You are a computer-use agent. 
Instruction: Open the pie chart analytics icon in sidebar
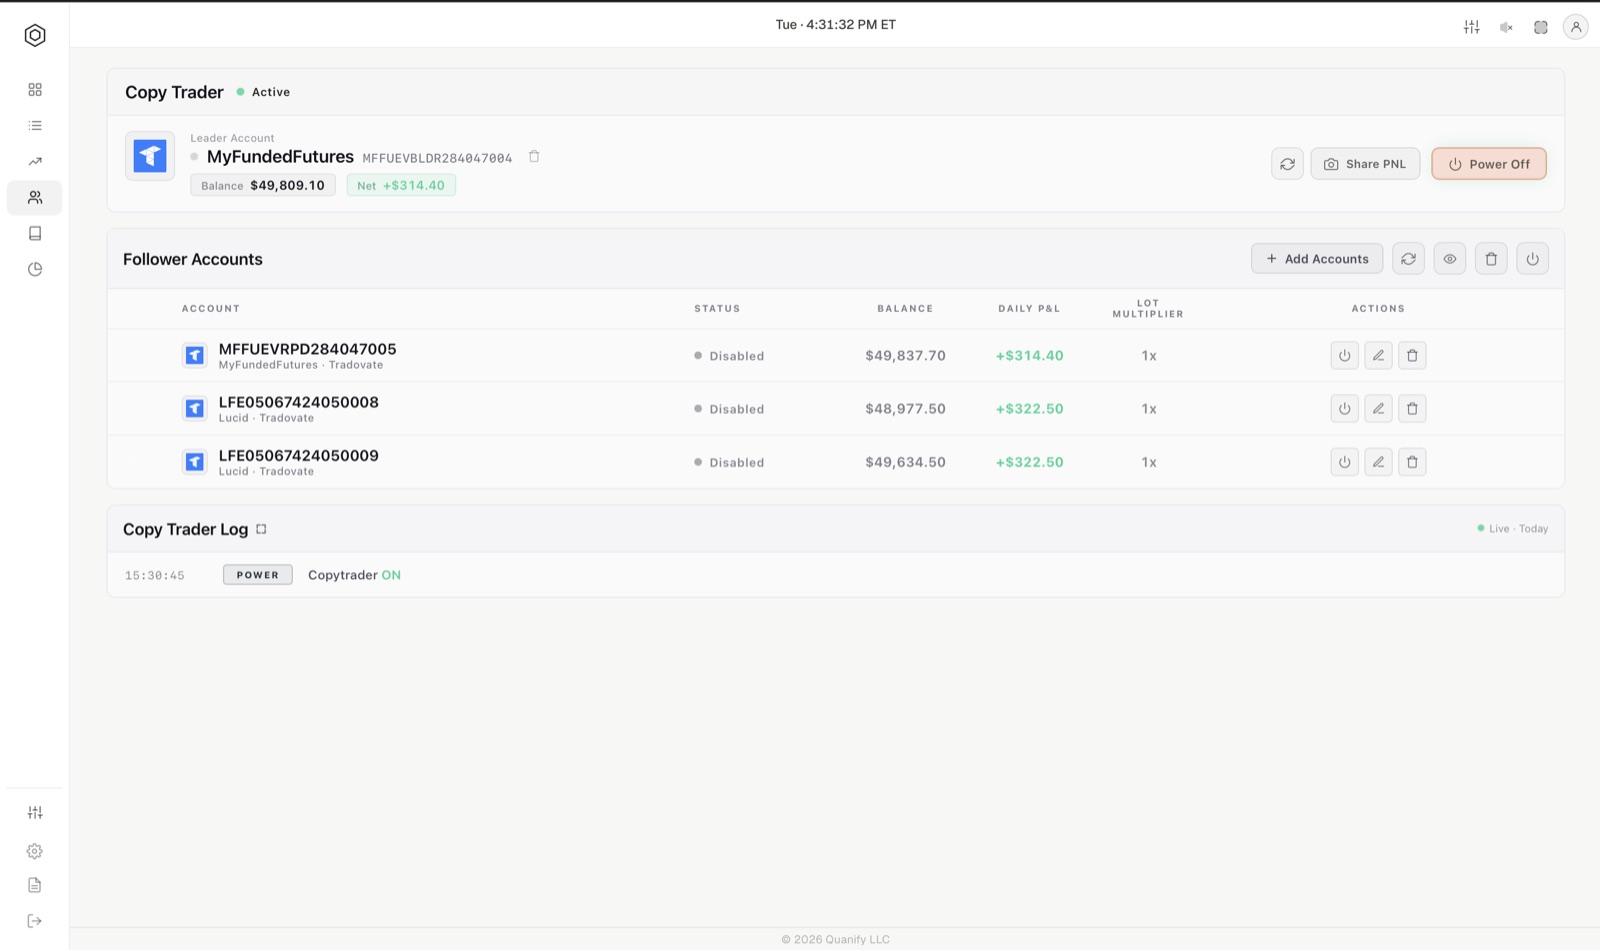[35, 269]
